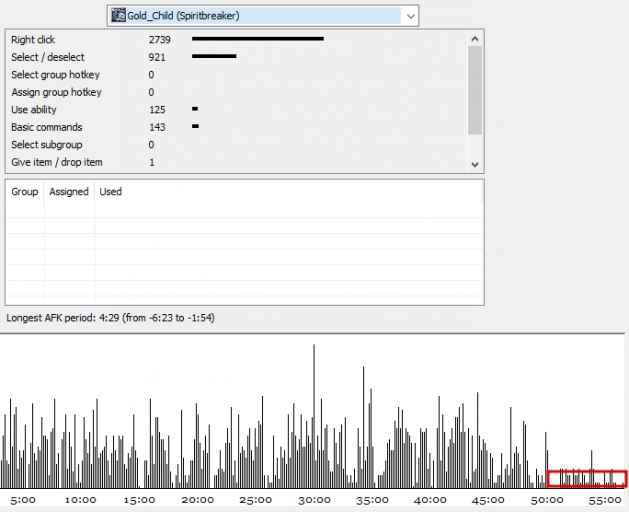Click the Use ability count 125

(157, 110)
